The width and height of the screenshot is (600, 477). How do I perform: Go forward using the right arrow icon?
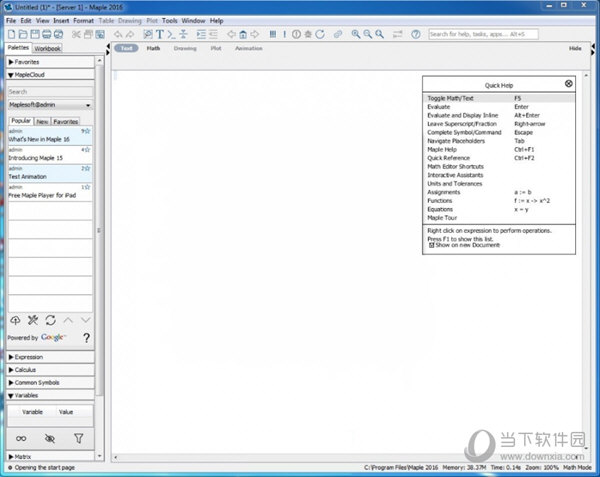(254, 34)
